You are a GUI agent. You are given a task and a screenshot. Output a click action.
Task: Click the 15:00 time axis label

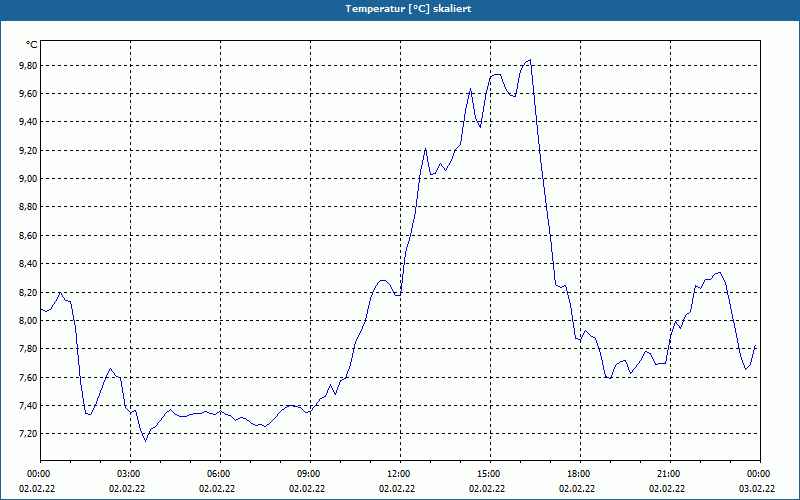pyautogui.click(x=490, y=474)
